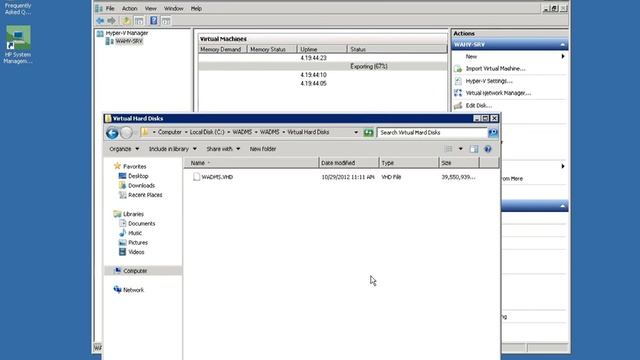The height and width of the screenshot is (360, 640).
Task: Click the Up one level toolbar icon
Action: (126, 20)
